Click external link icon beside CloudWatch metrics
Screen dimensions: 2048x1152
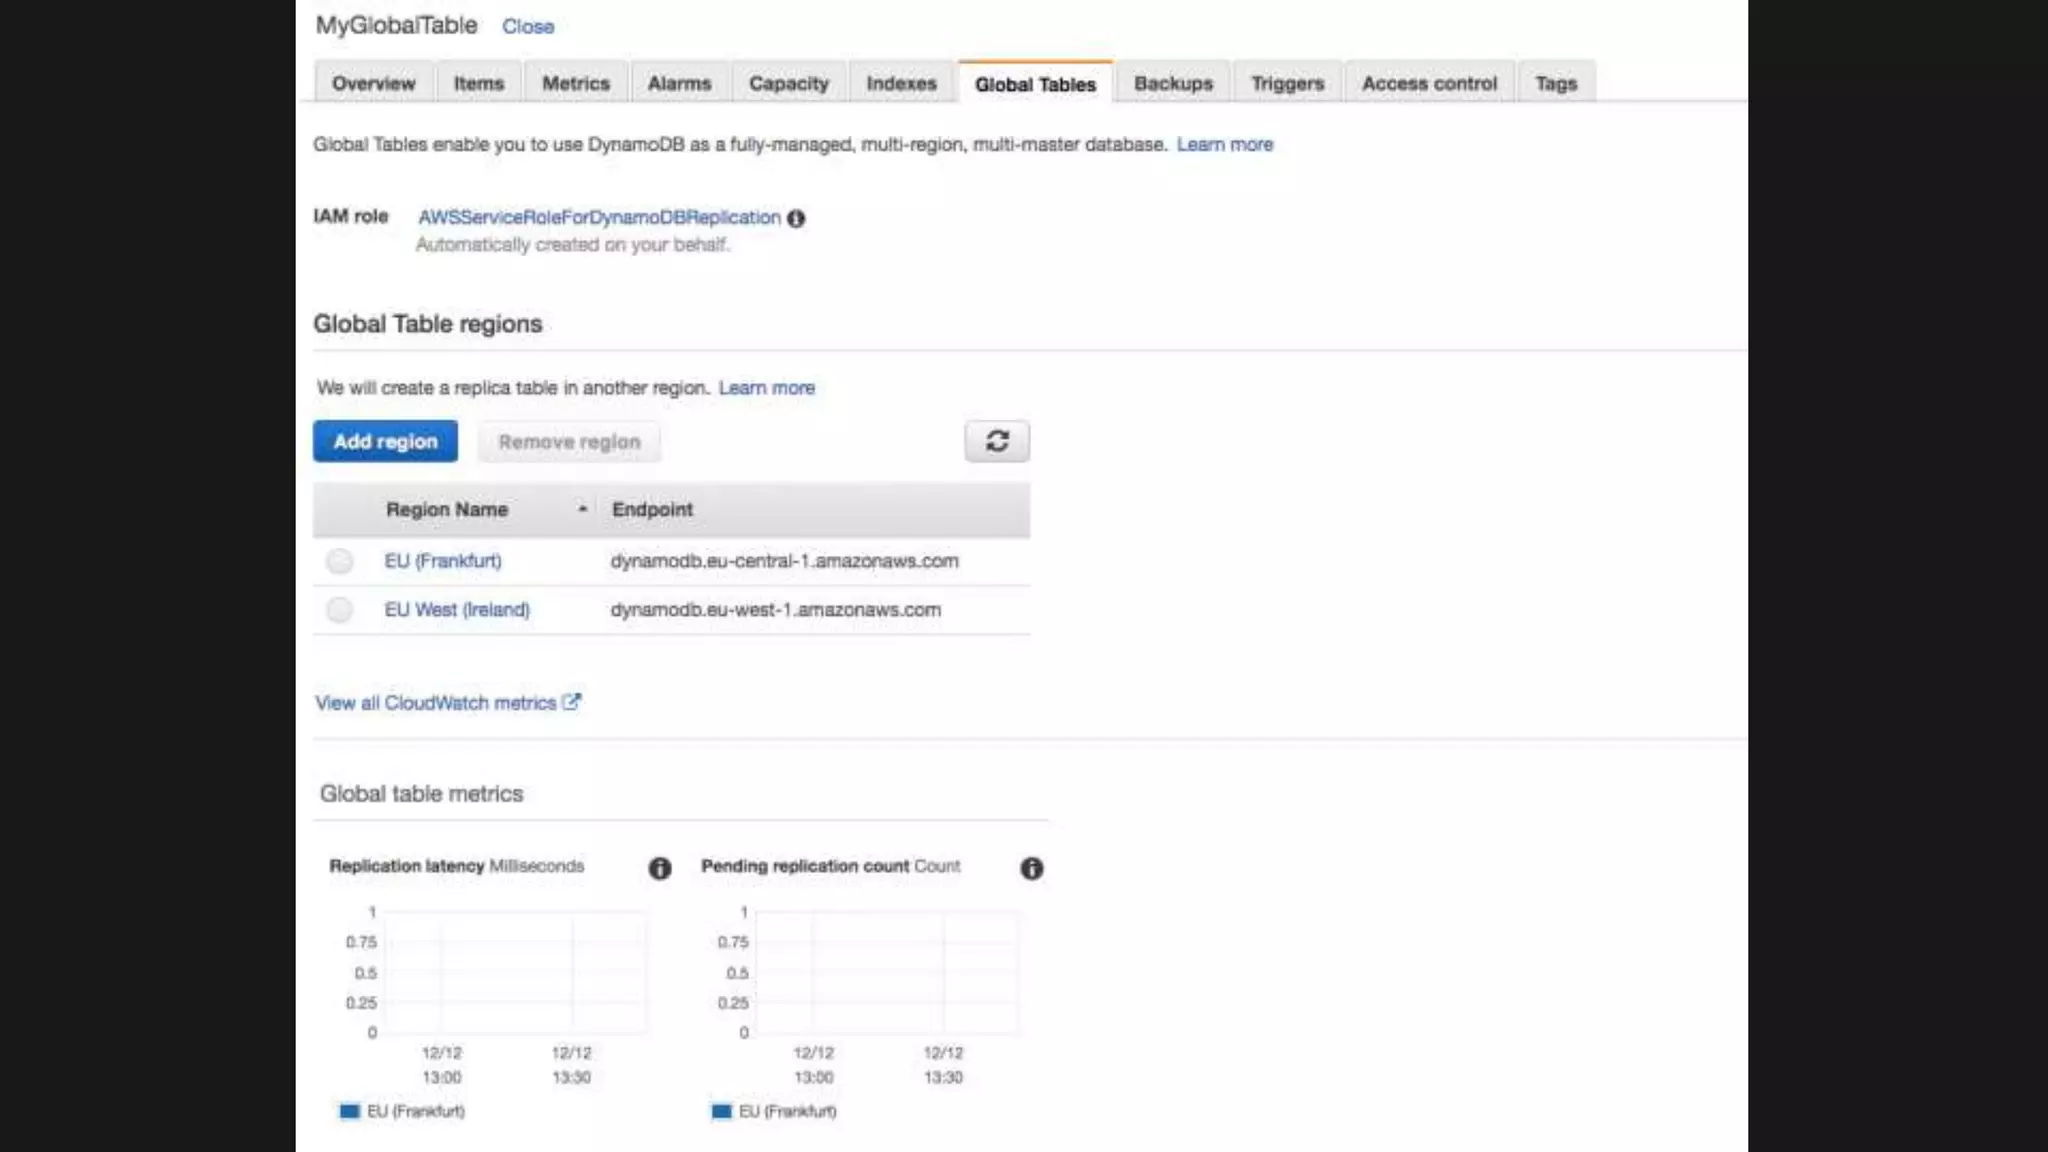point(571,702)
